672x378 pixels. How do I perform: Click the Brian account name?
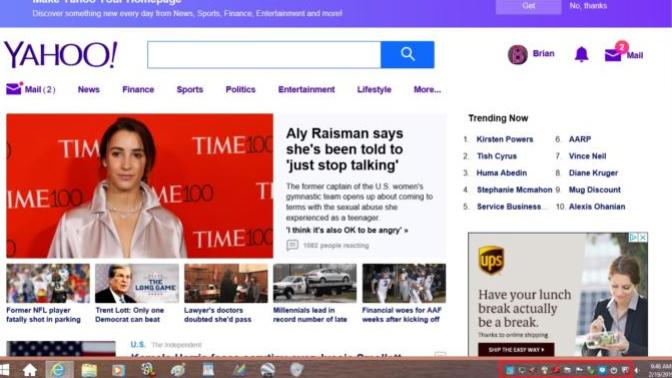(543, 54)
